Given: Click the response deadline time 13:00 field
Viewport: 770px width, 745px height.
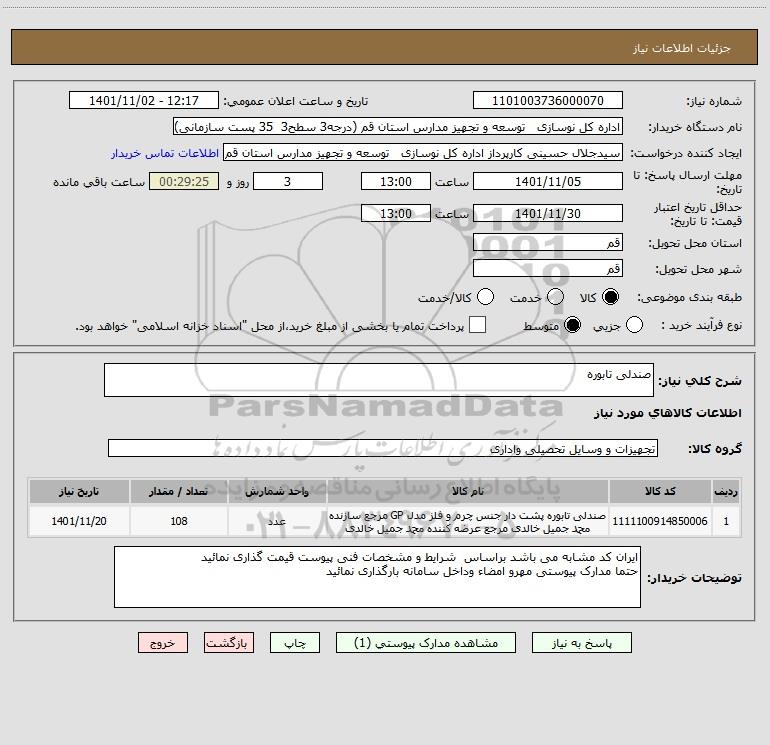Looking at the screenshot, I should pos(396,182).
